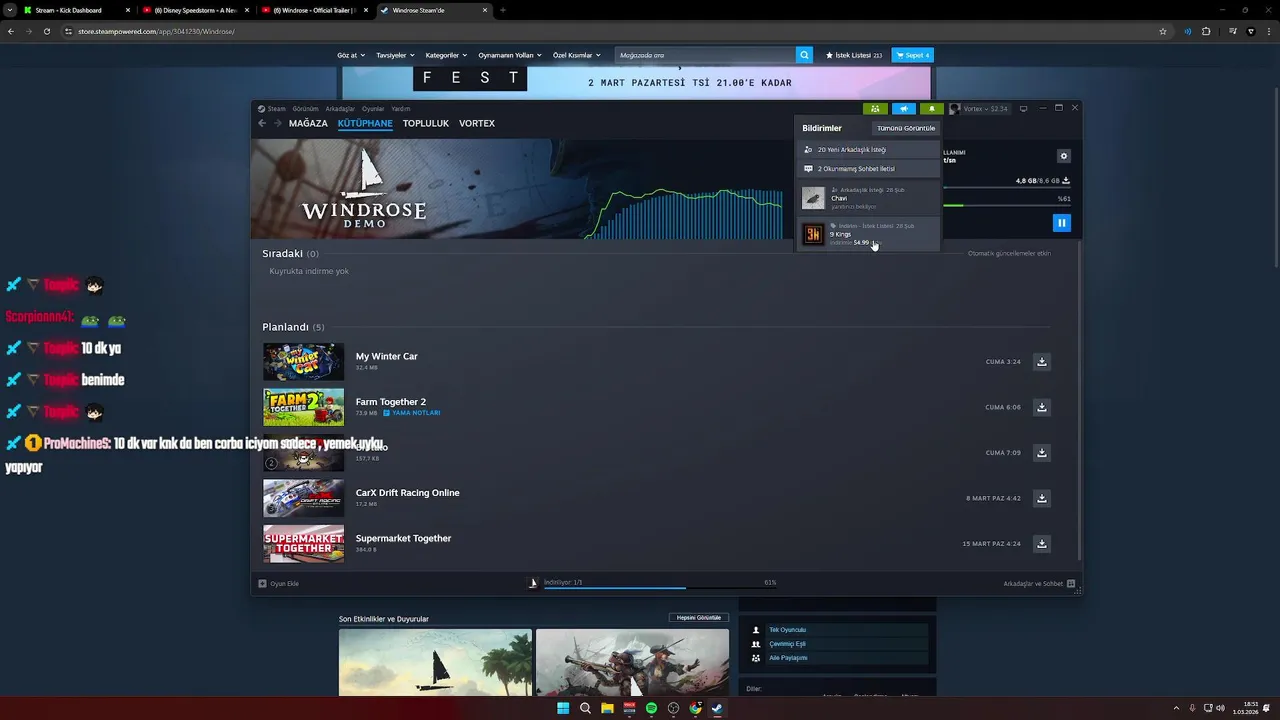Click Tümünü Görüntüle in notifications
The image size is (1280, 720).
coord(906,128)
